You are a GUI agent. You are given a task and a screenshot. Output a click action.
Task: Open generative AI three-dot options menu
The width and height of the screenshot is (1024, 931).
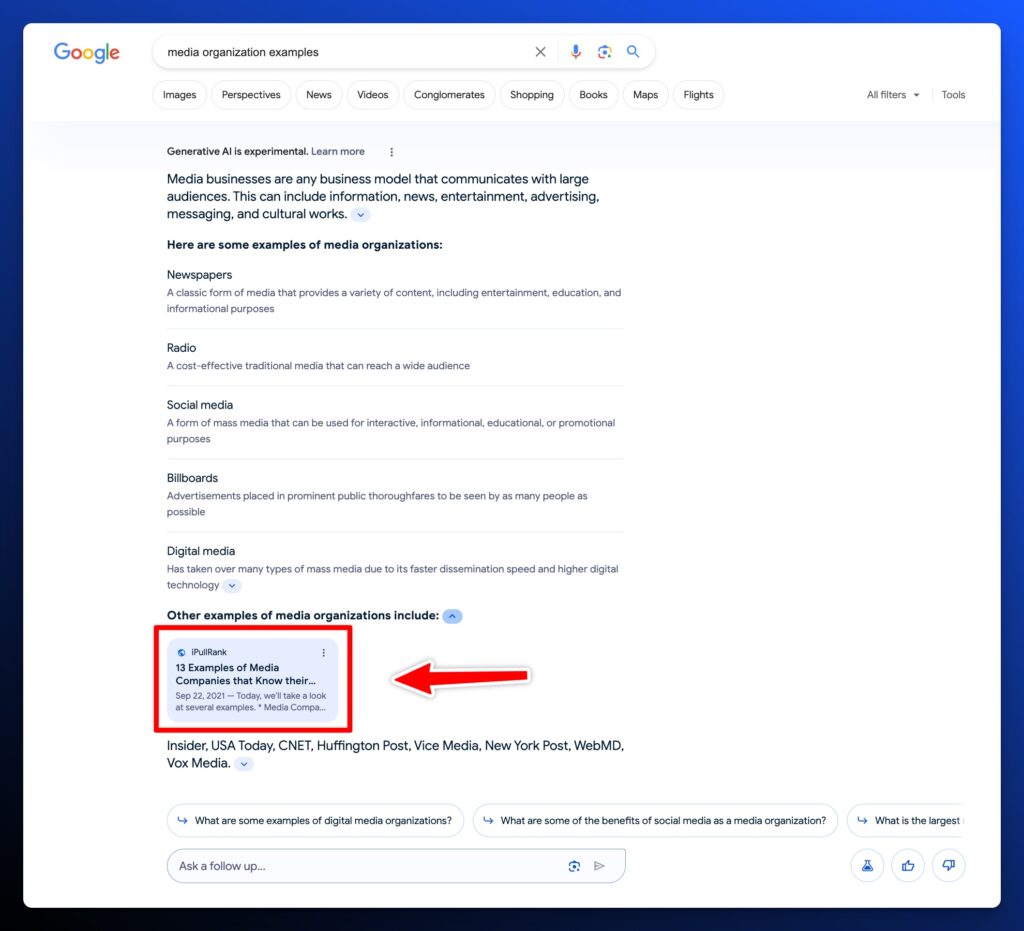[392, 152]
